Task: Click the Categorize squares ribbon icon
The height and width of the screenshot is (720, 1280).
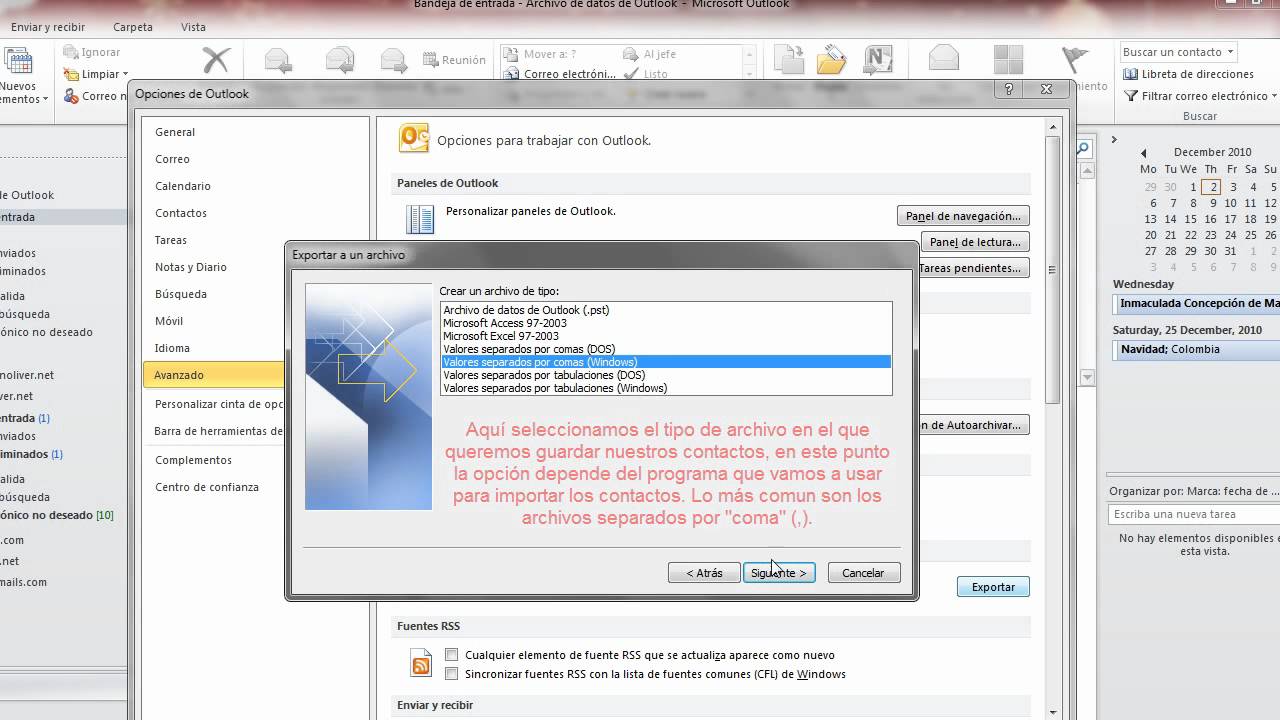Action: pyautogui.click(x=1009, y=60)
